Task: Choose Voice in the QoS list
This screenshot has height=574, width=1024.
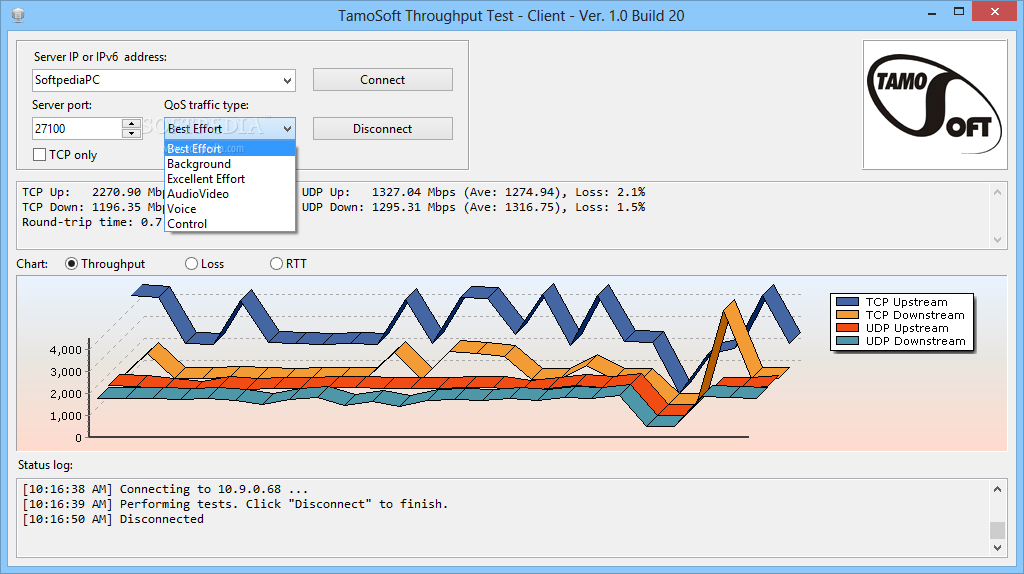Action: pyautogui.click(x=230, y=209)
